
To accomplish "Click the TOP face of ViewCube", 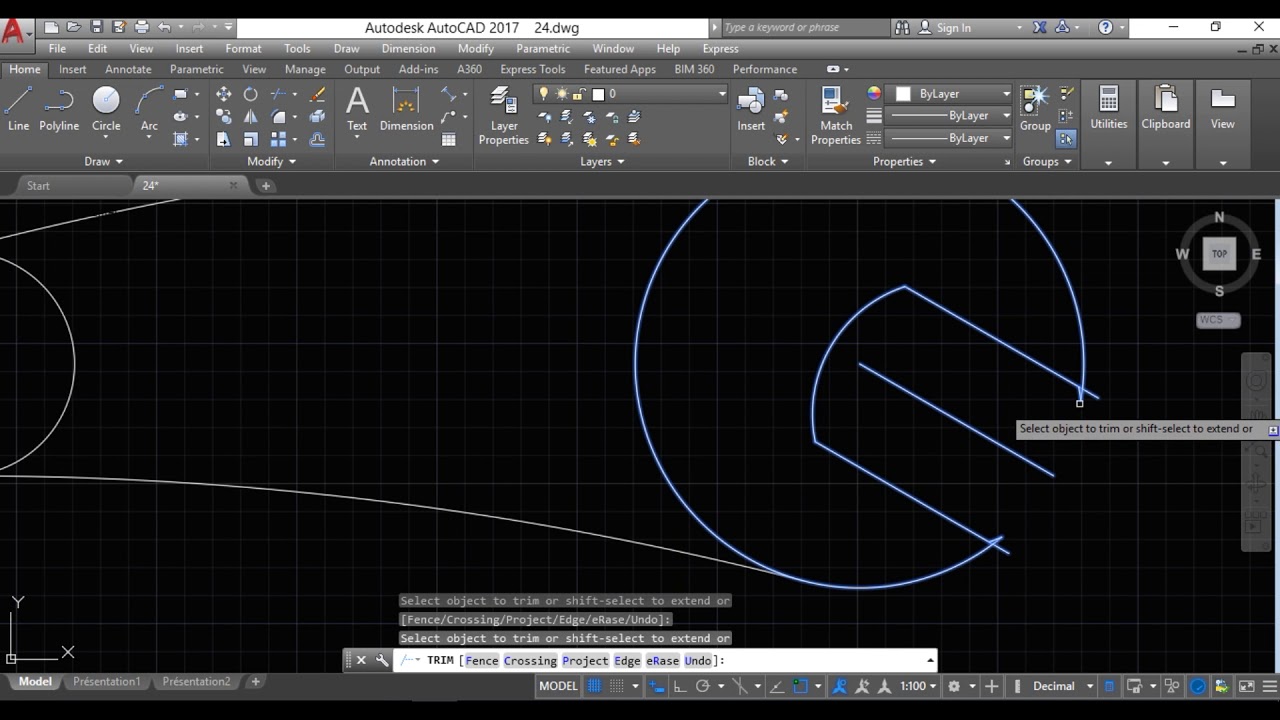I will pyautogui.click(x=1219, y=254).
